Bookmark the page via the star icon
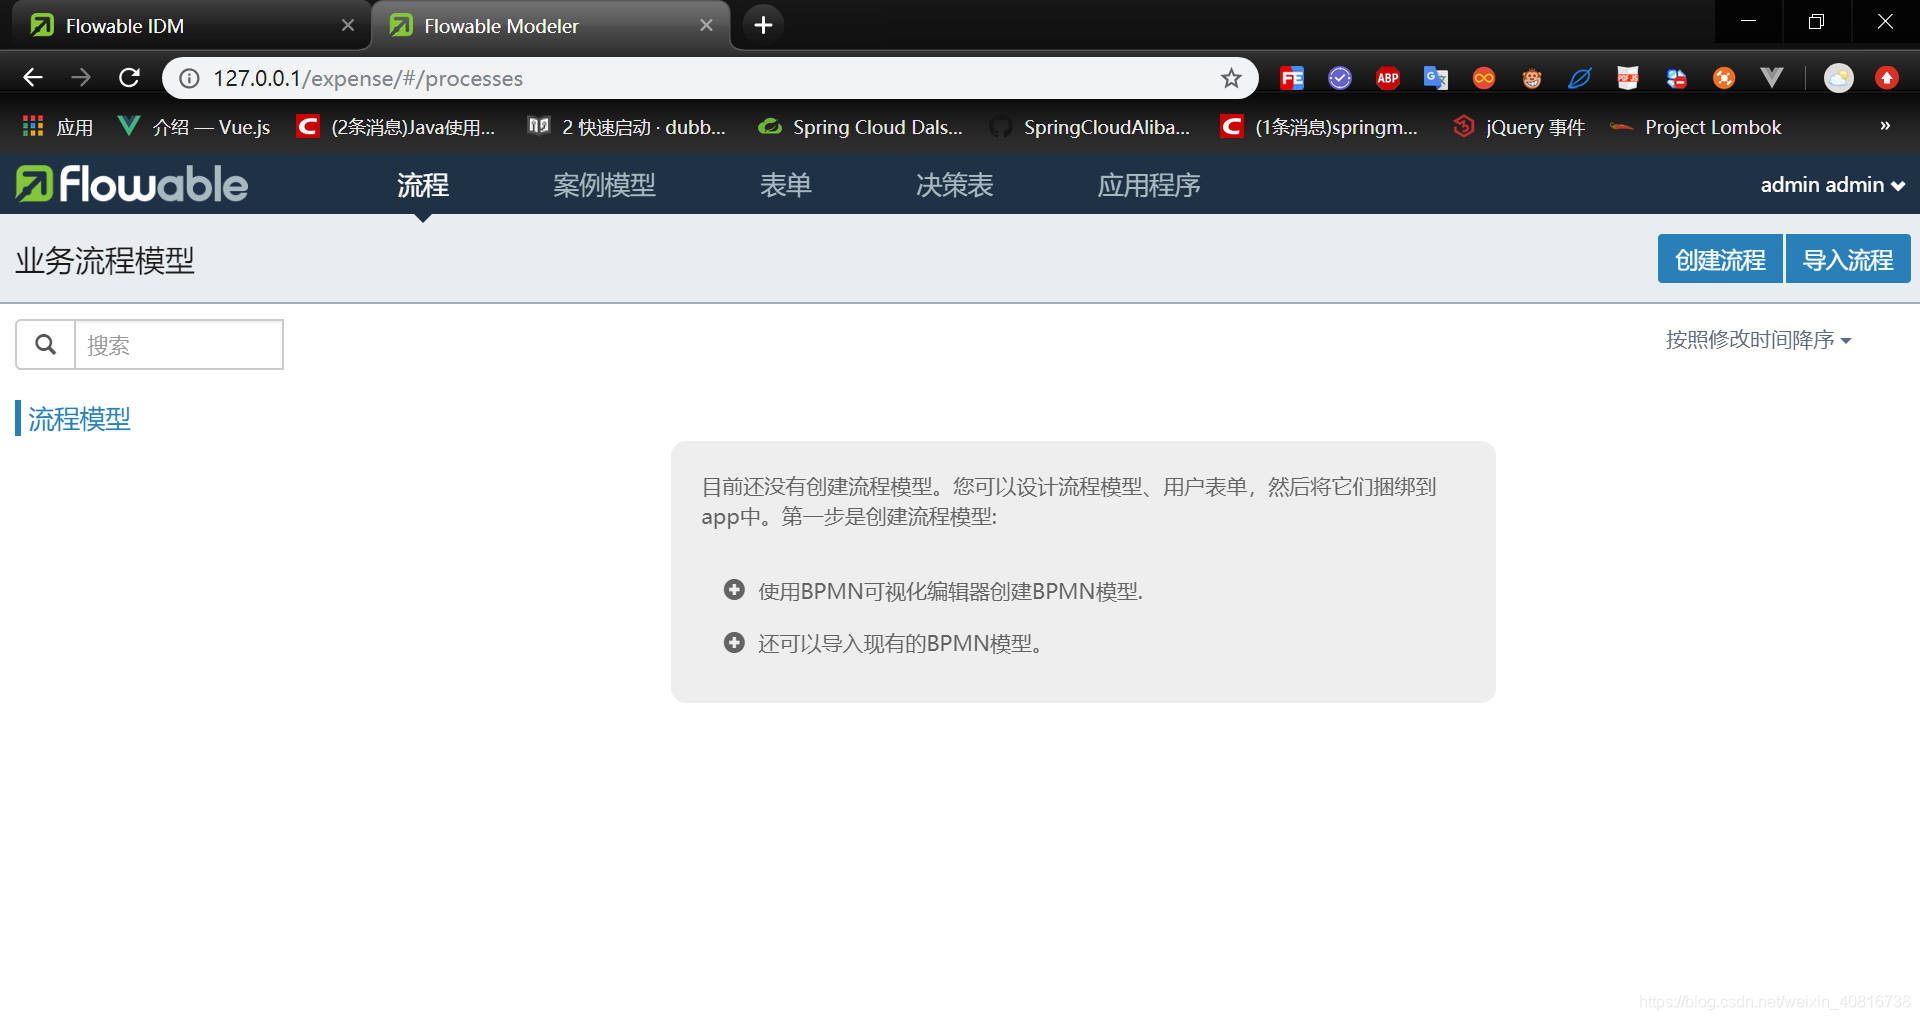 (1232, 77)
